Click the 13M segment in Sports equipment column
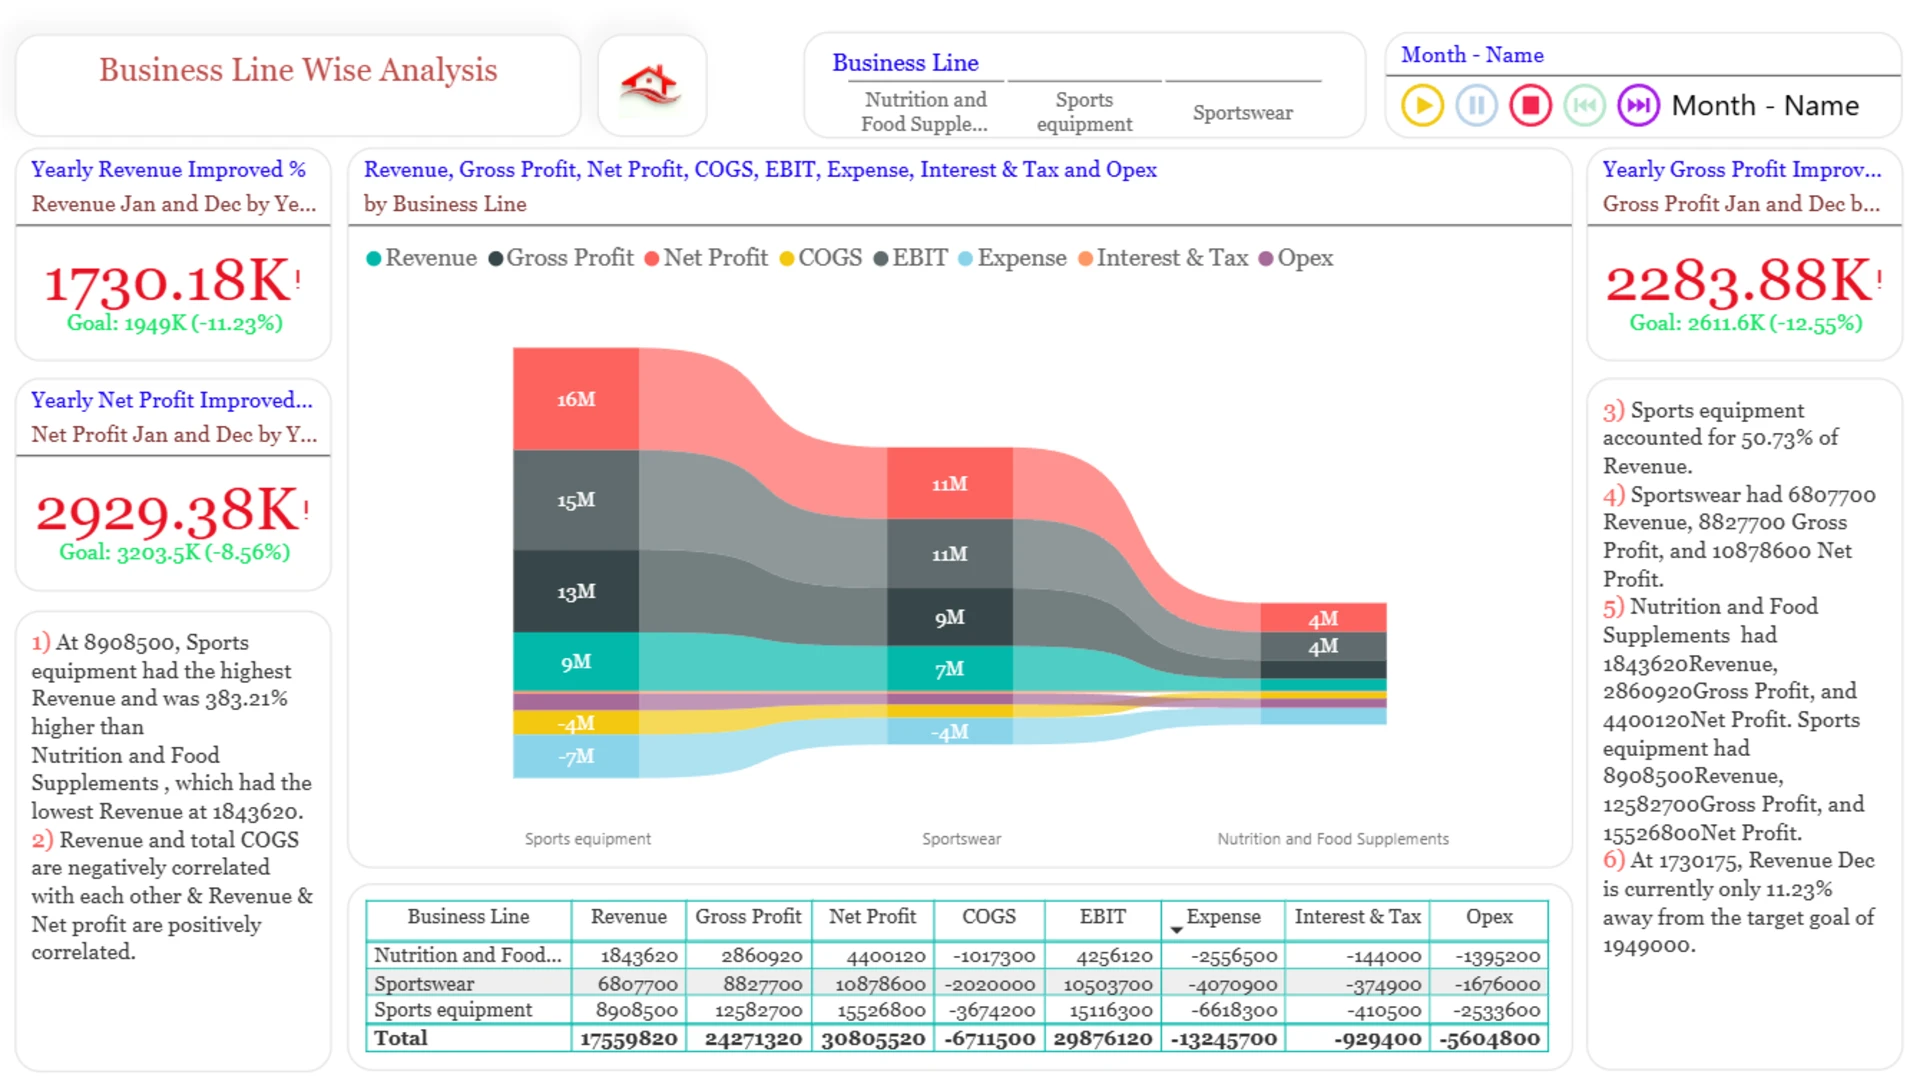 [576, 591]
